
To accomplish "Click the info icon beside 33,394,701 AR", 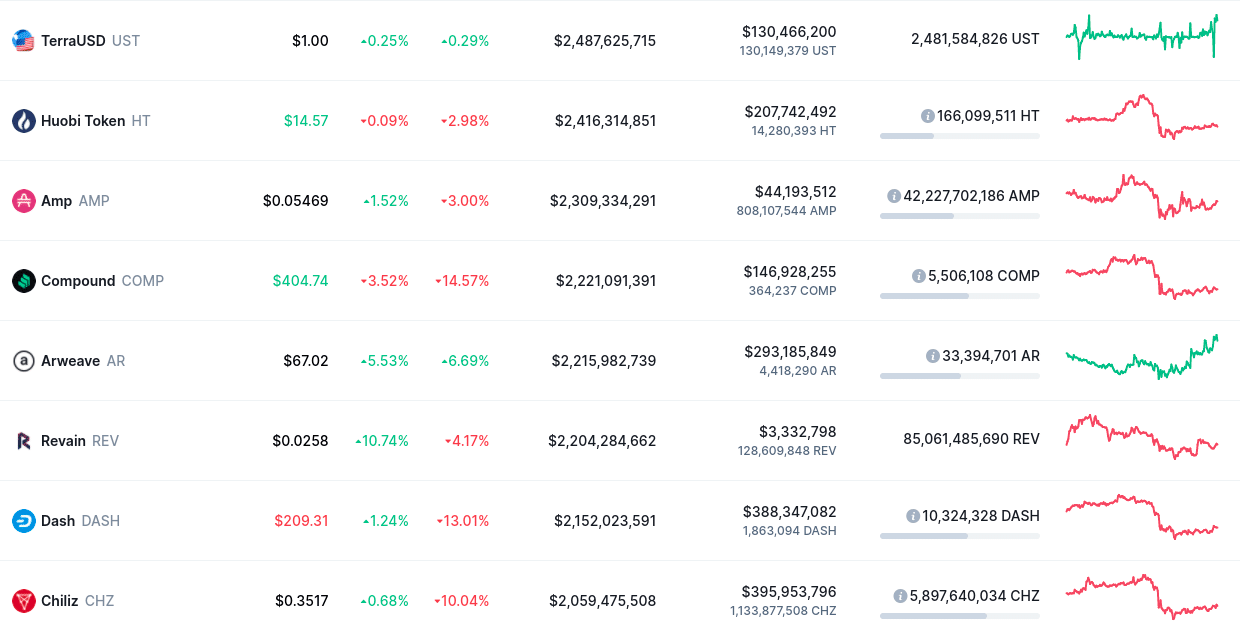I will click(933, 356).
